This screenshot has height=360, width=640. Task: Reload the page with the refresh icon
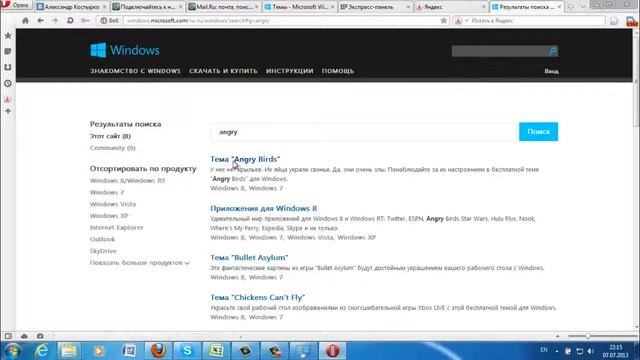(70, 20)
